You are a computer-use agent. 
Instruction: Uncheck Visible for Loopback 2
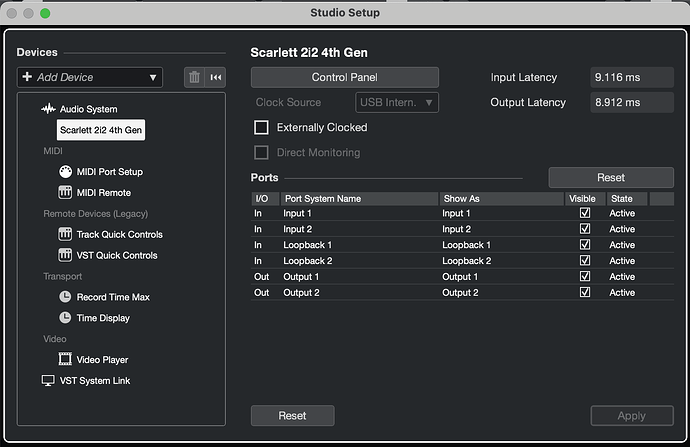(585, 260)
